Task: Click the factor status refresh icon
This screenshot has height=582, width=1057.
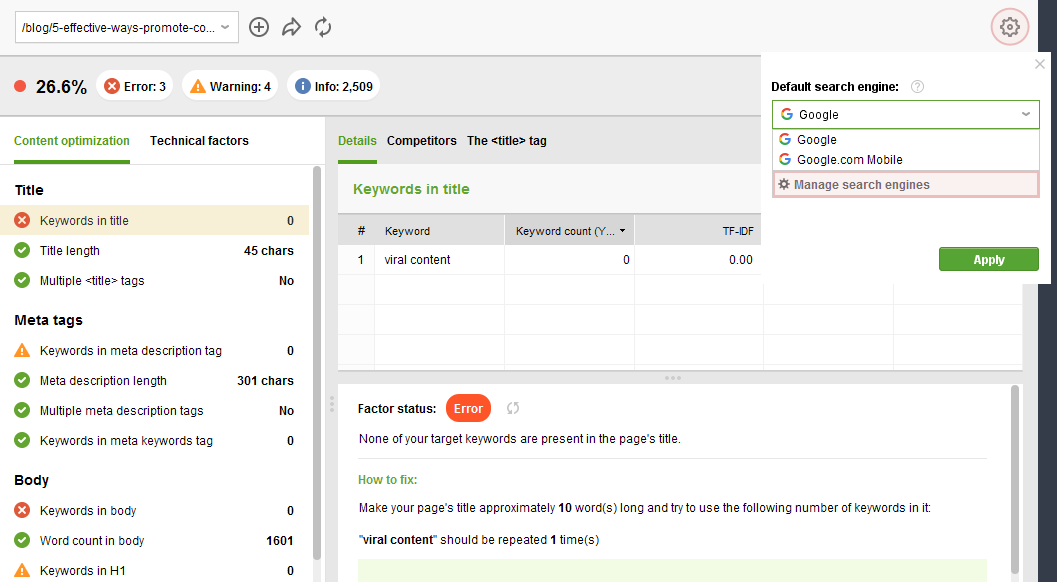Action: 513,408
